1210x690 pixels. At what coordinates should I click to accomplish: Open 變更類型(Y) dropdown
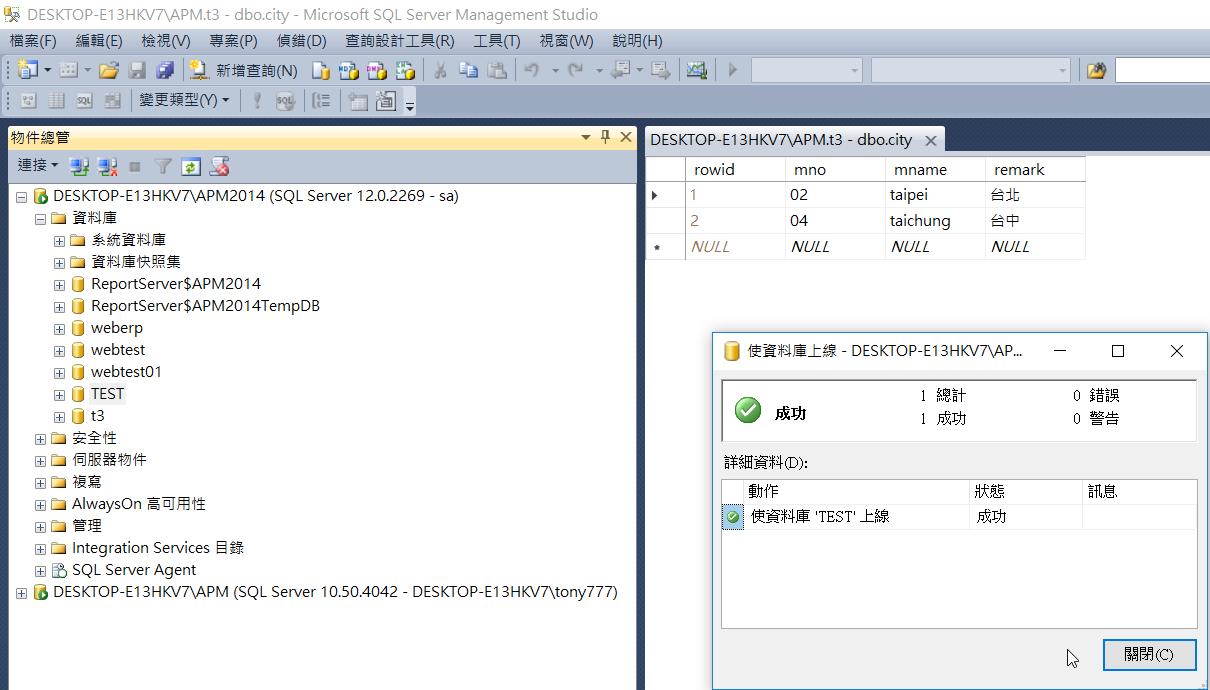pos(185,100)
